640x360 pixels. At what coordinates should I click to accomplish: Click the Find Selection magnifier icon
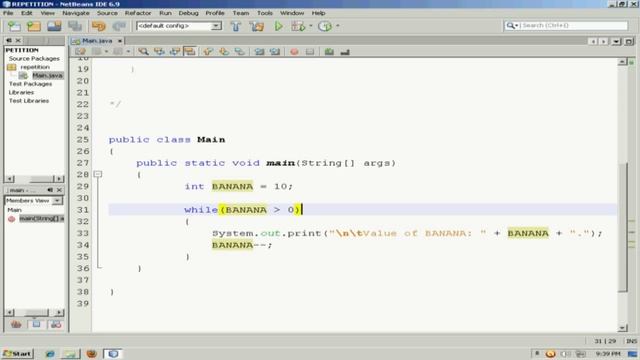point(143,51)
